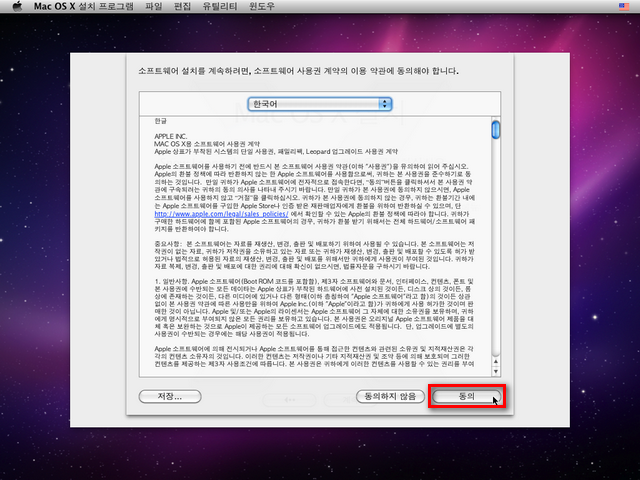Open the 유틸리티 menu

click(x=220, y=7)
